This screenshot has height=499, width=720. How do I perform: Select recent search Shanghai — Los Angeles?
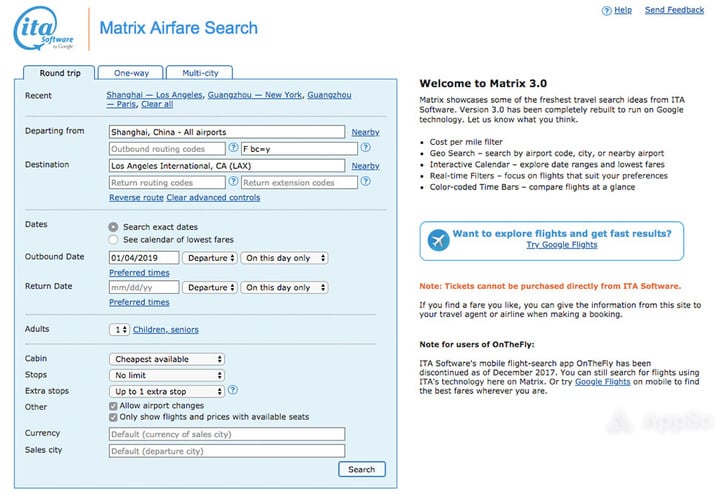point(154,95)
